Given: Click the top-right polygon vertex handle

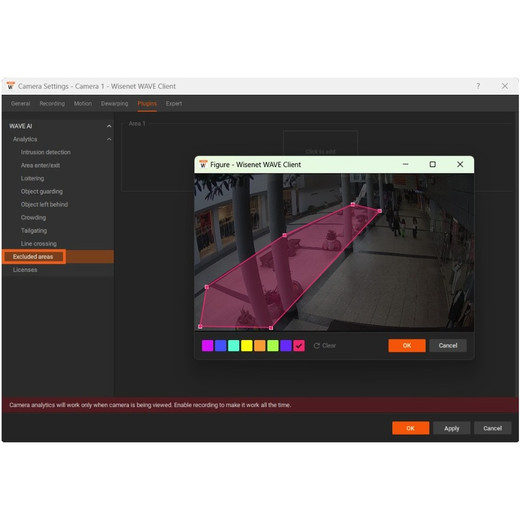Looking at the screenshot, I should click(380, 211).
